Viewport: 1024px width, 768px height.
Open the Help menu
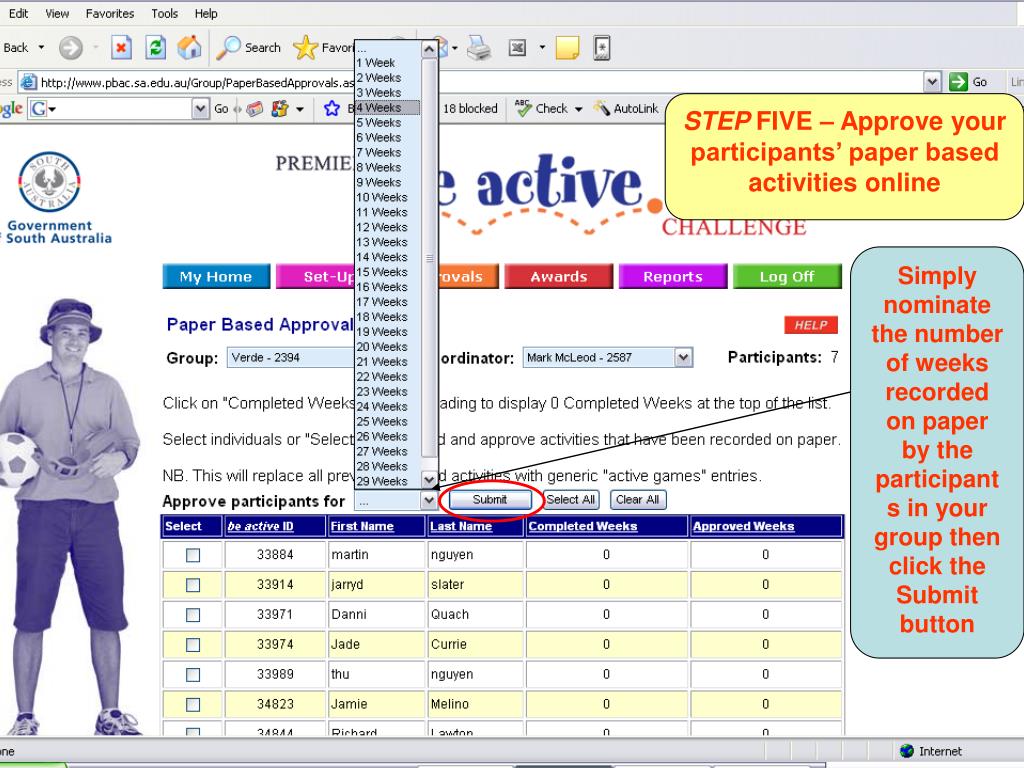click(x=206, y=13)
